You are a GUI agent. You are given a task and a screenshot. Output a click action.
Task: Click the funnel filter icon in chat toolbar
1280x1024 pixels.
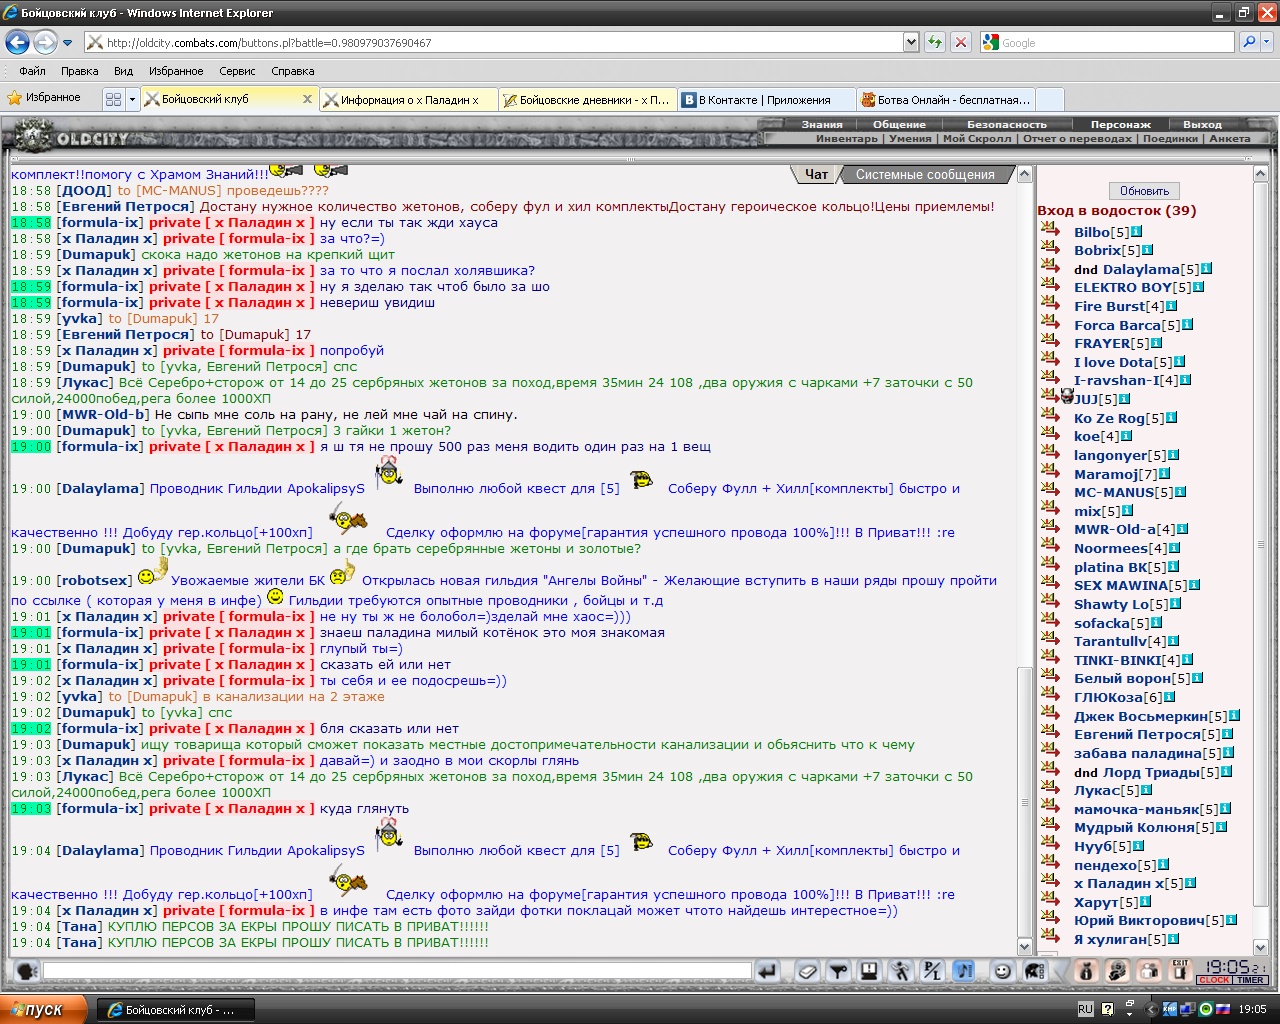(x=839, y=970)
